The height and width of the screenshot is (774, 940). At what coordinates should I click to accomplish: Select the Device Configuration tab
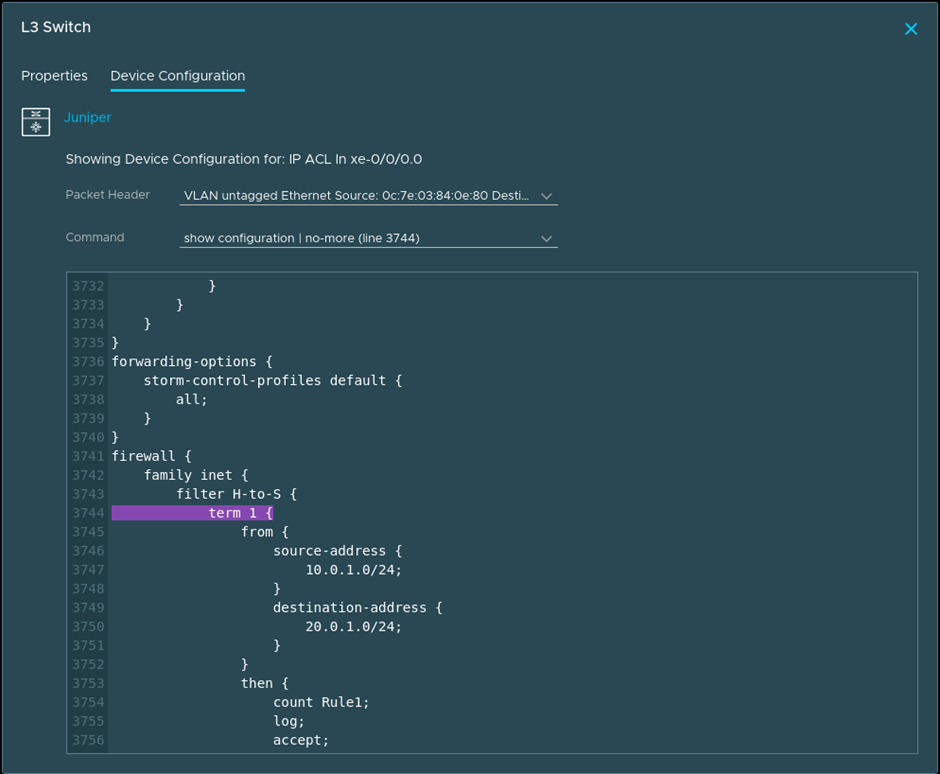pos(177,76)
